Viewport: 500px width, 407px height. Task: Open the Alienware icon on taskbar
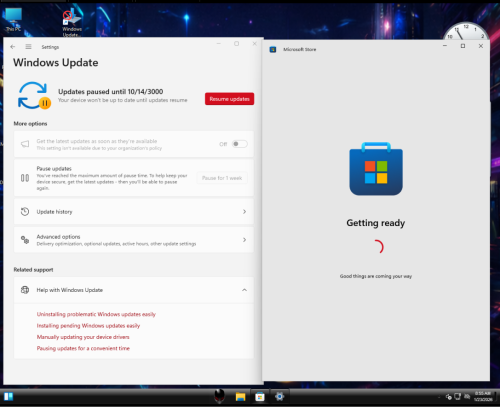(219, 396)
